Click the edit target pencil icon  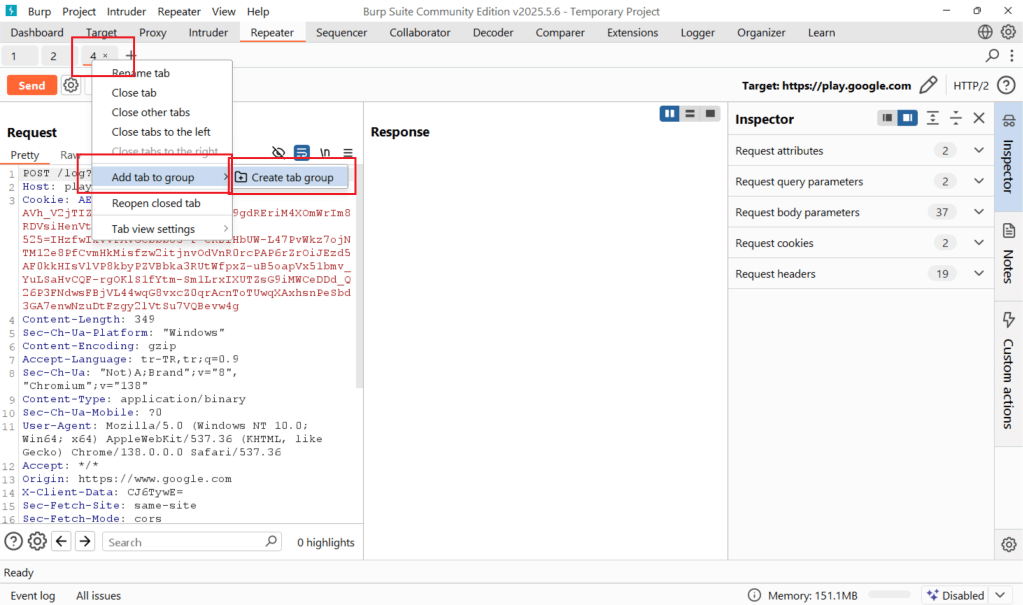tap(929, 86)
